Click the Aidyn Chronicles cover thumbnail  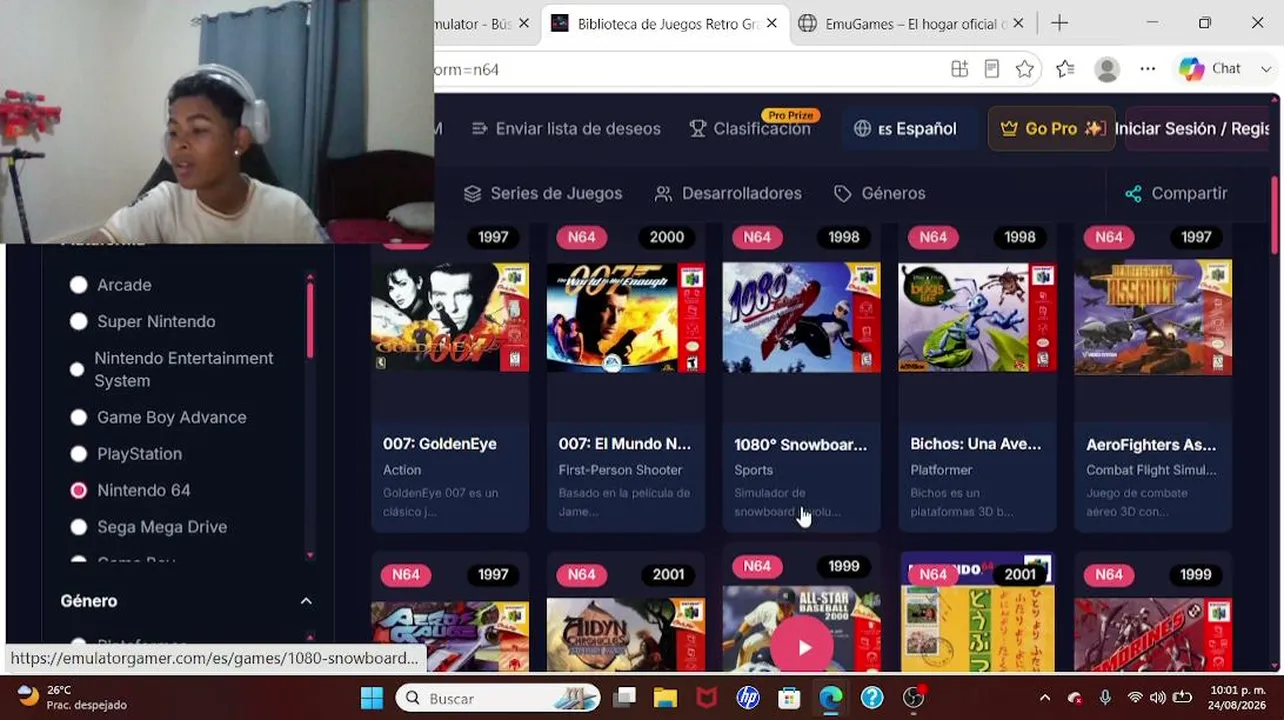click(x=626, y=635)
